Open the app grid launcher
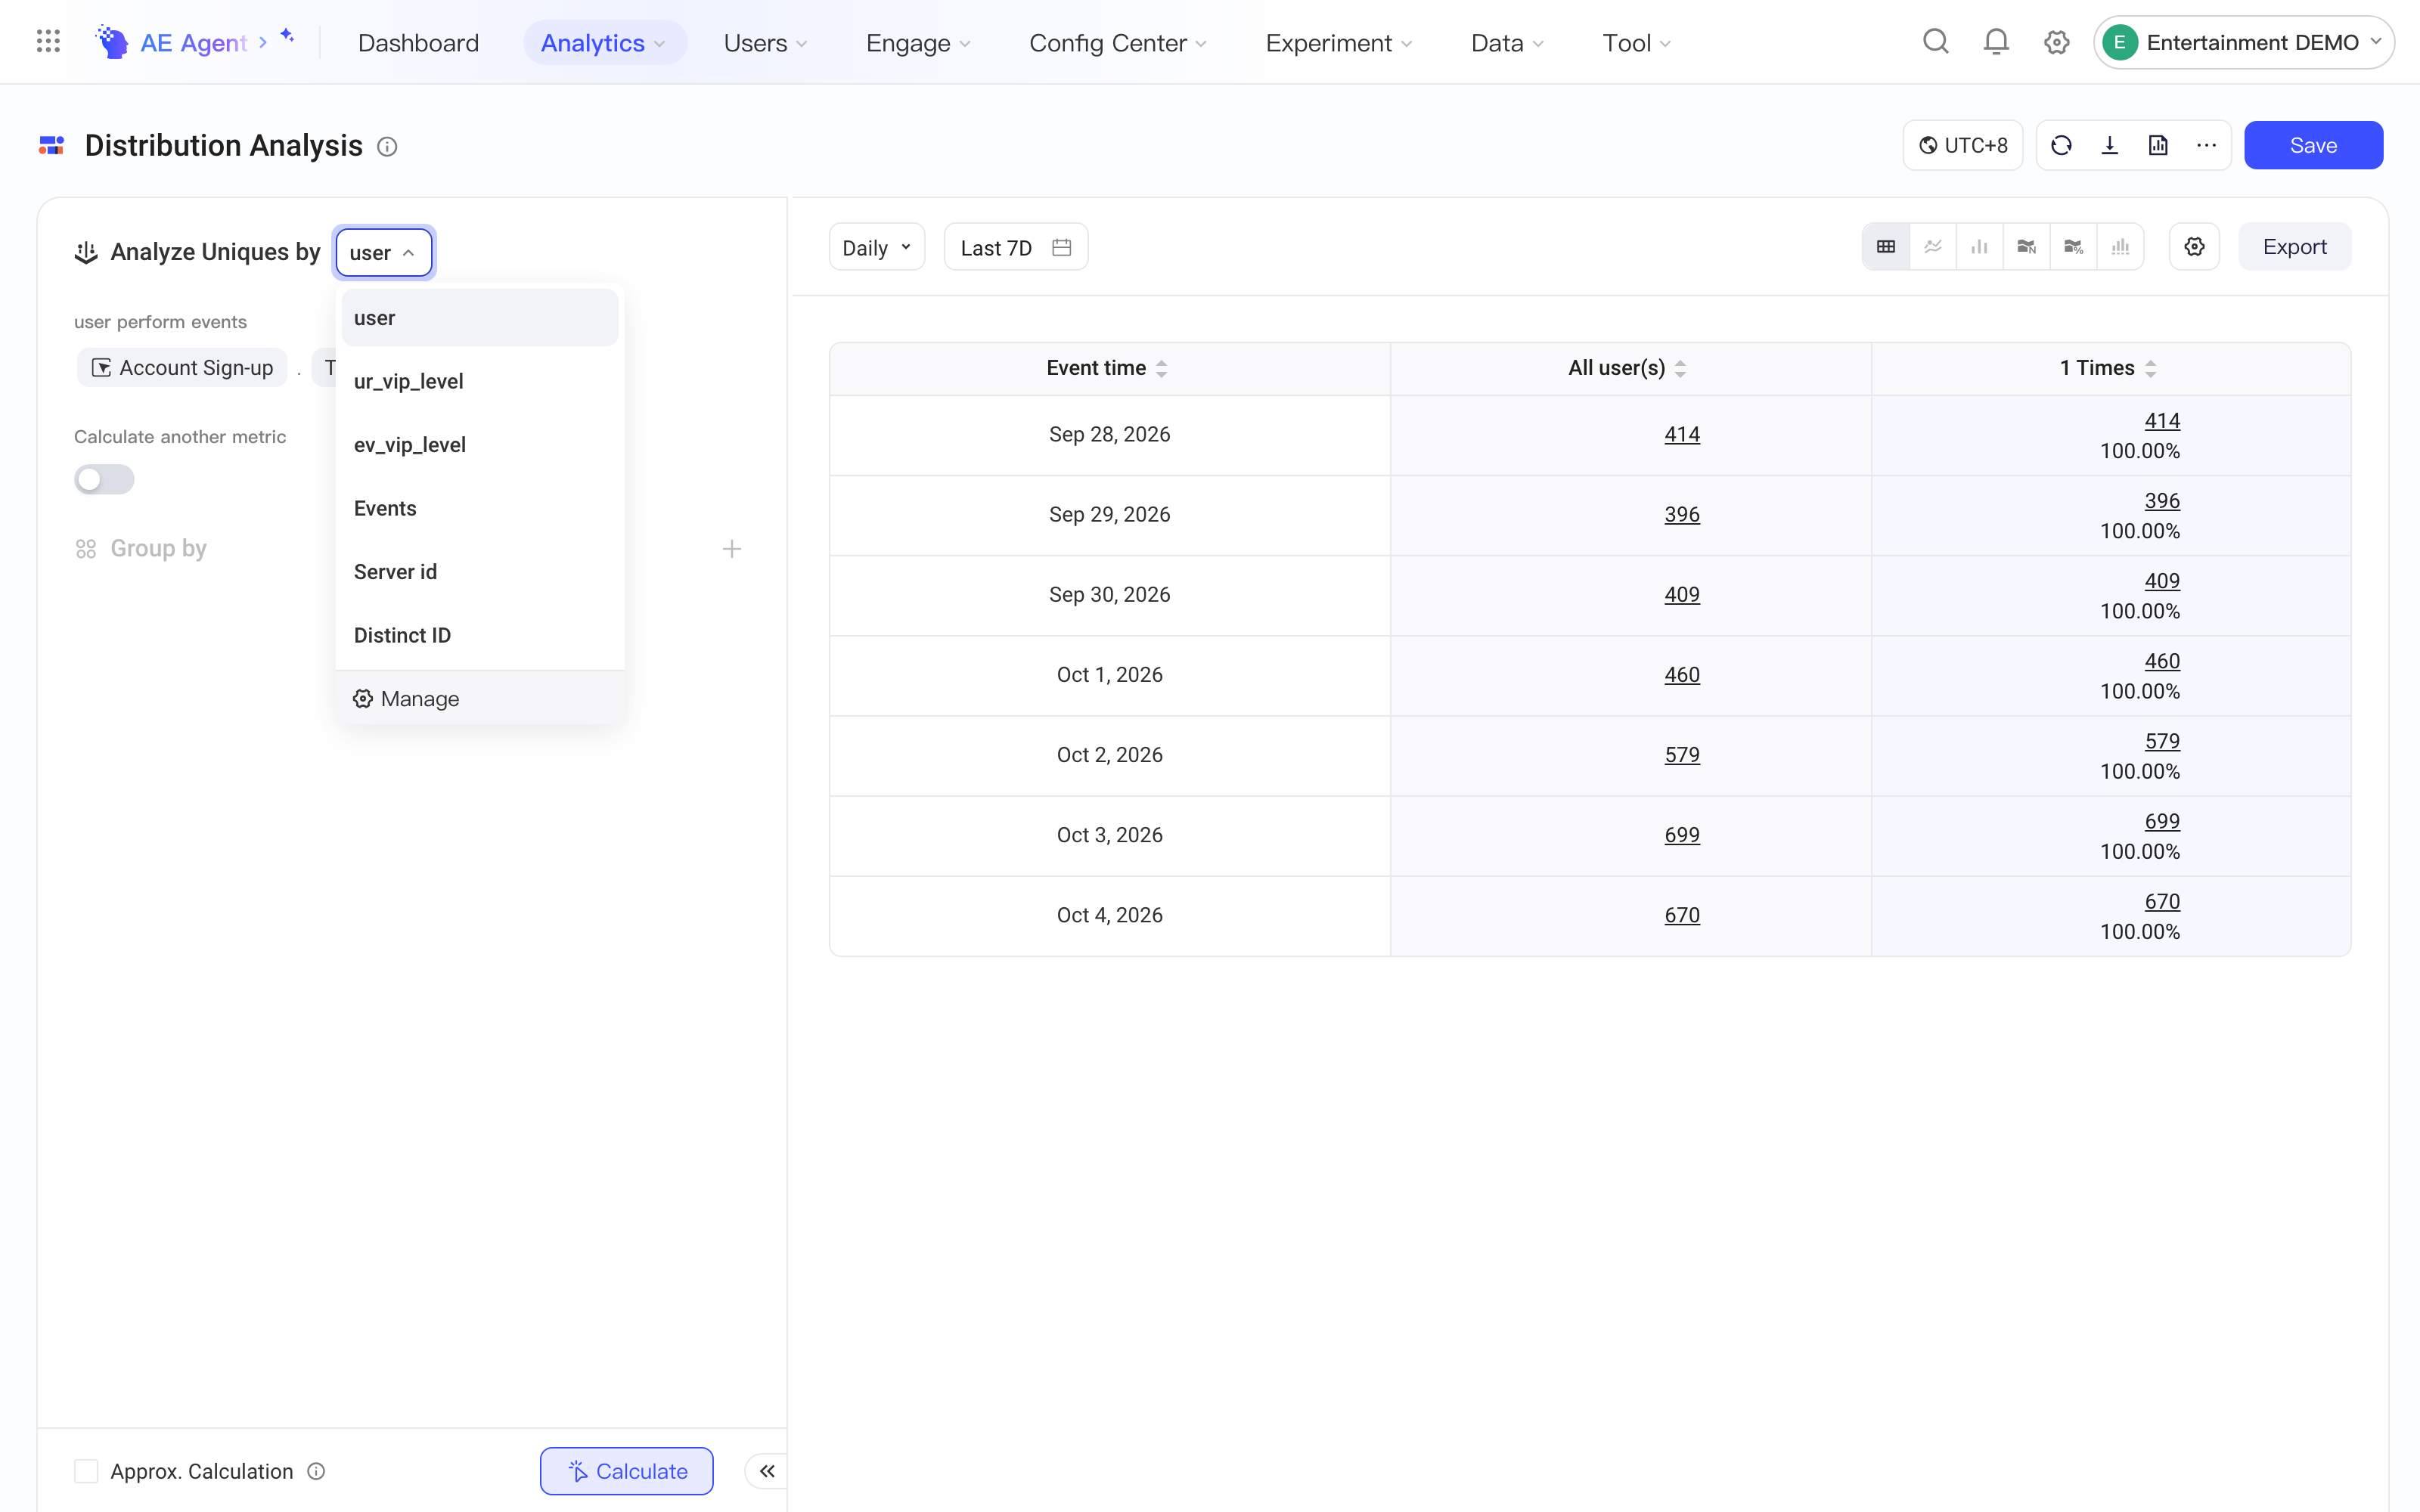The image size is (2420, 1512). [48, 42]
